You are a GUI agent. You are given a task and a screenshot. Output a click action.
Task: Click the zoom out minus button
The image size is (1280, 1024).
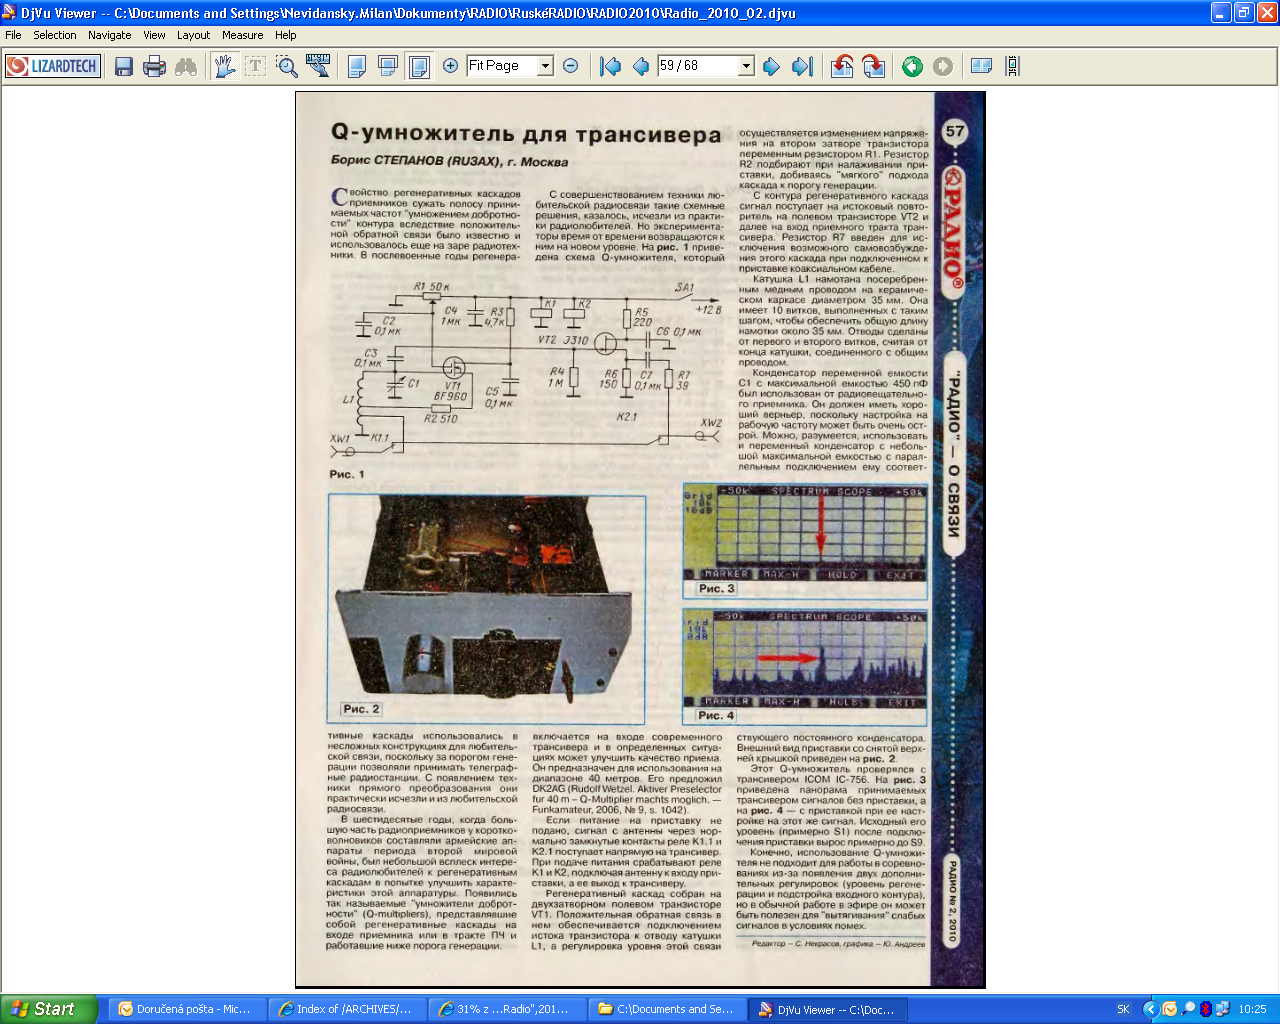[x=571, y=66]
